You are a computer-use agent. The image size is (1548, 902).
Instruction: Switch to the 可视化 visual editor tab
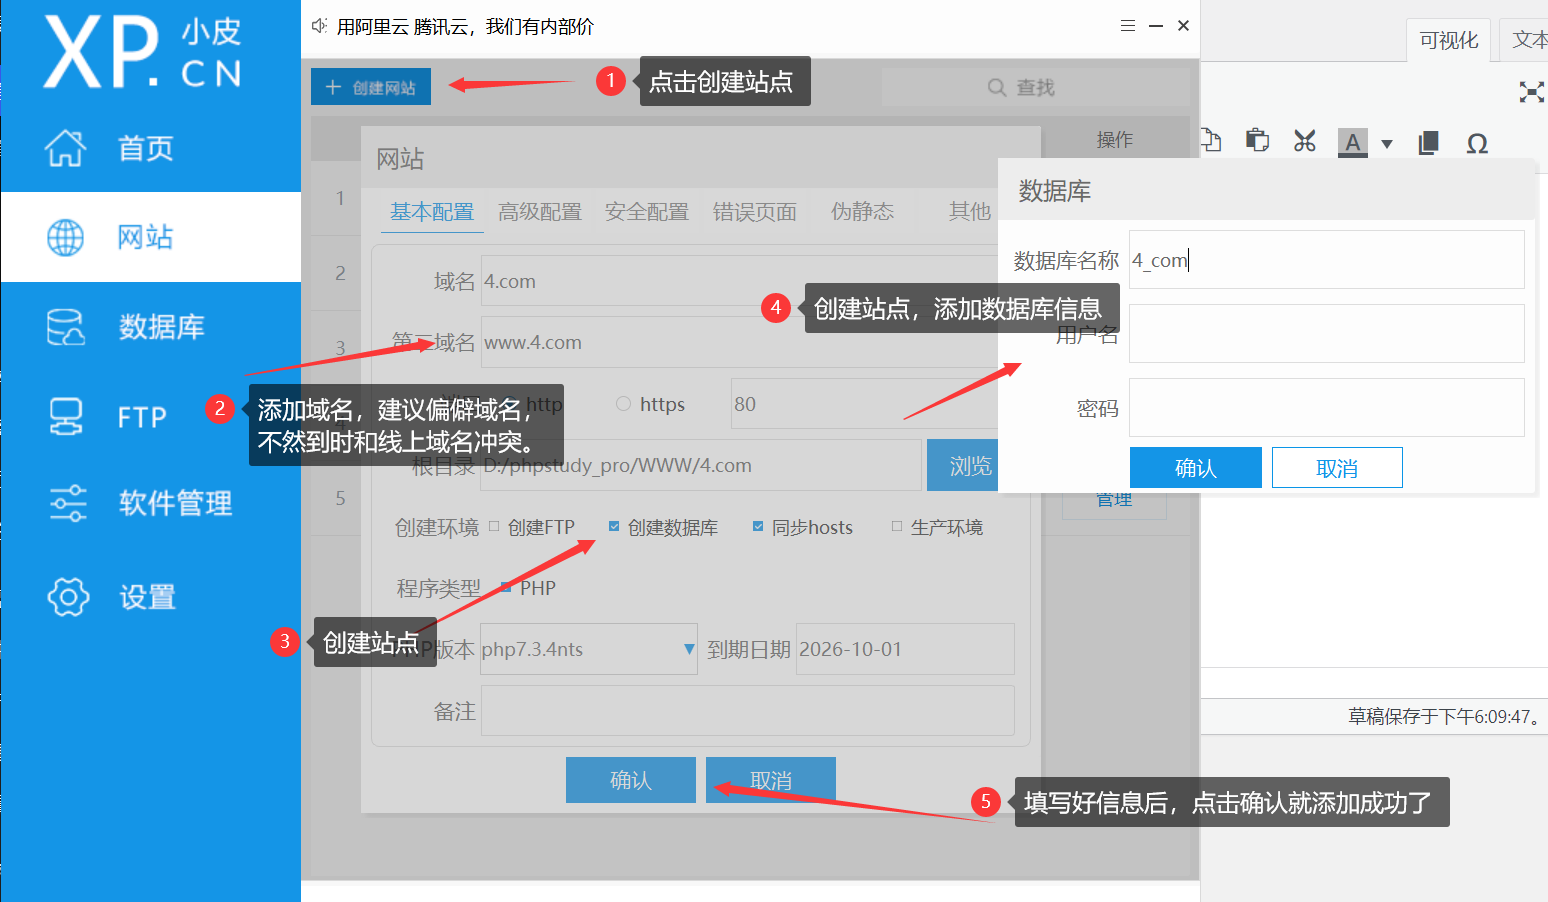(1448, 40)
